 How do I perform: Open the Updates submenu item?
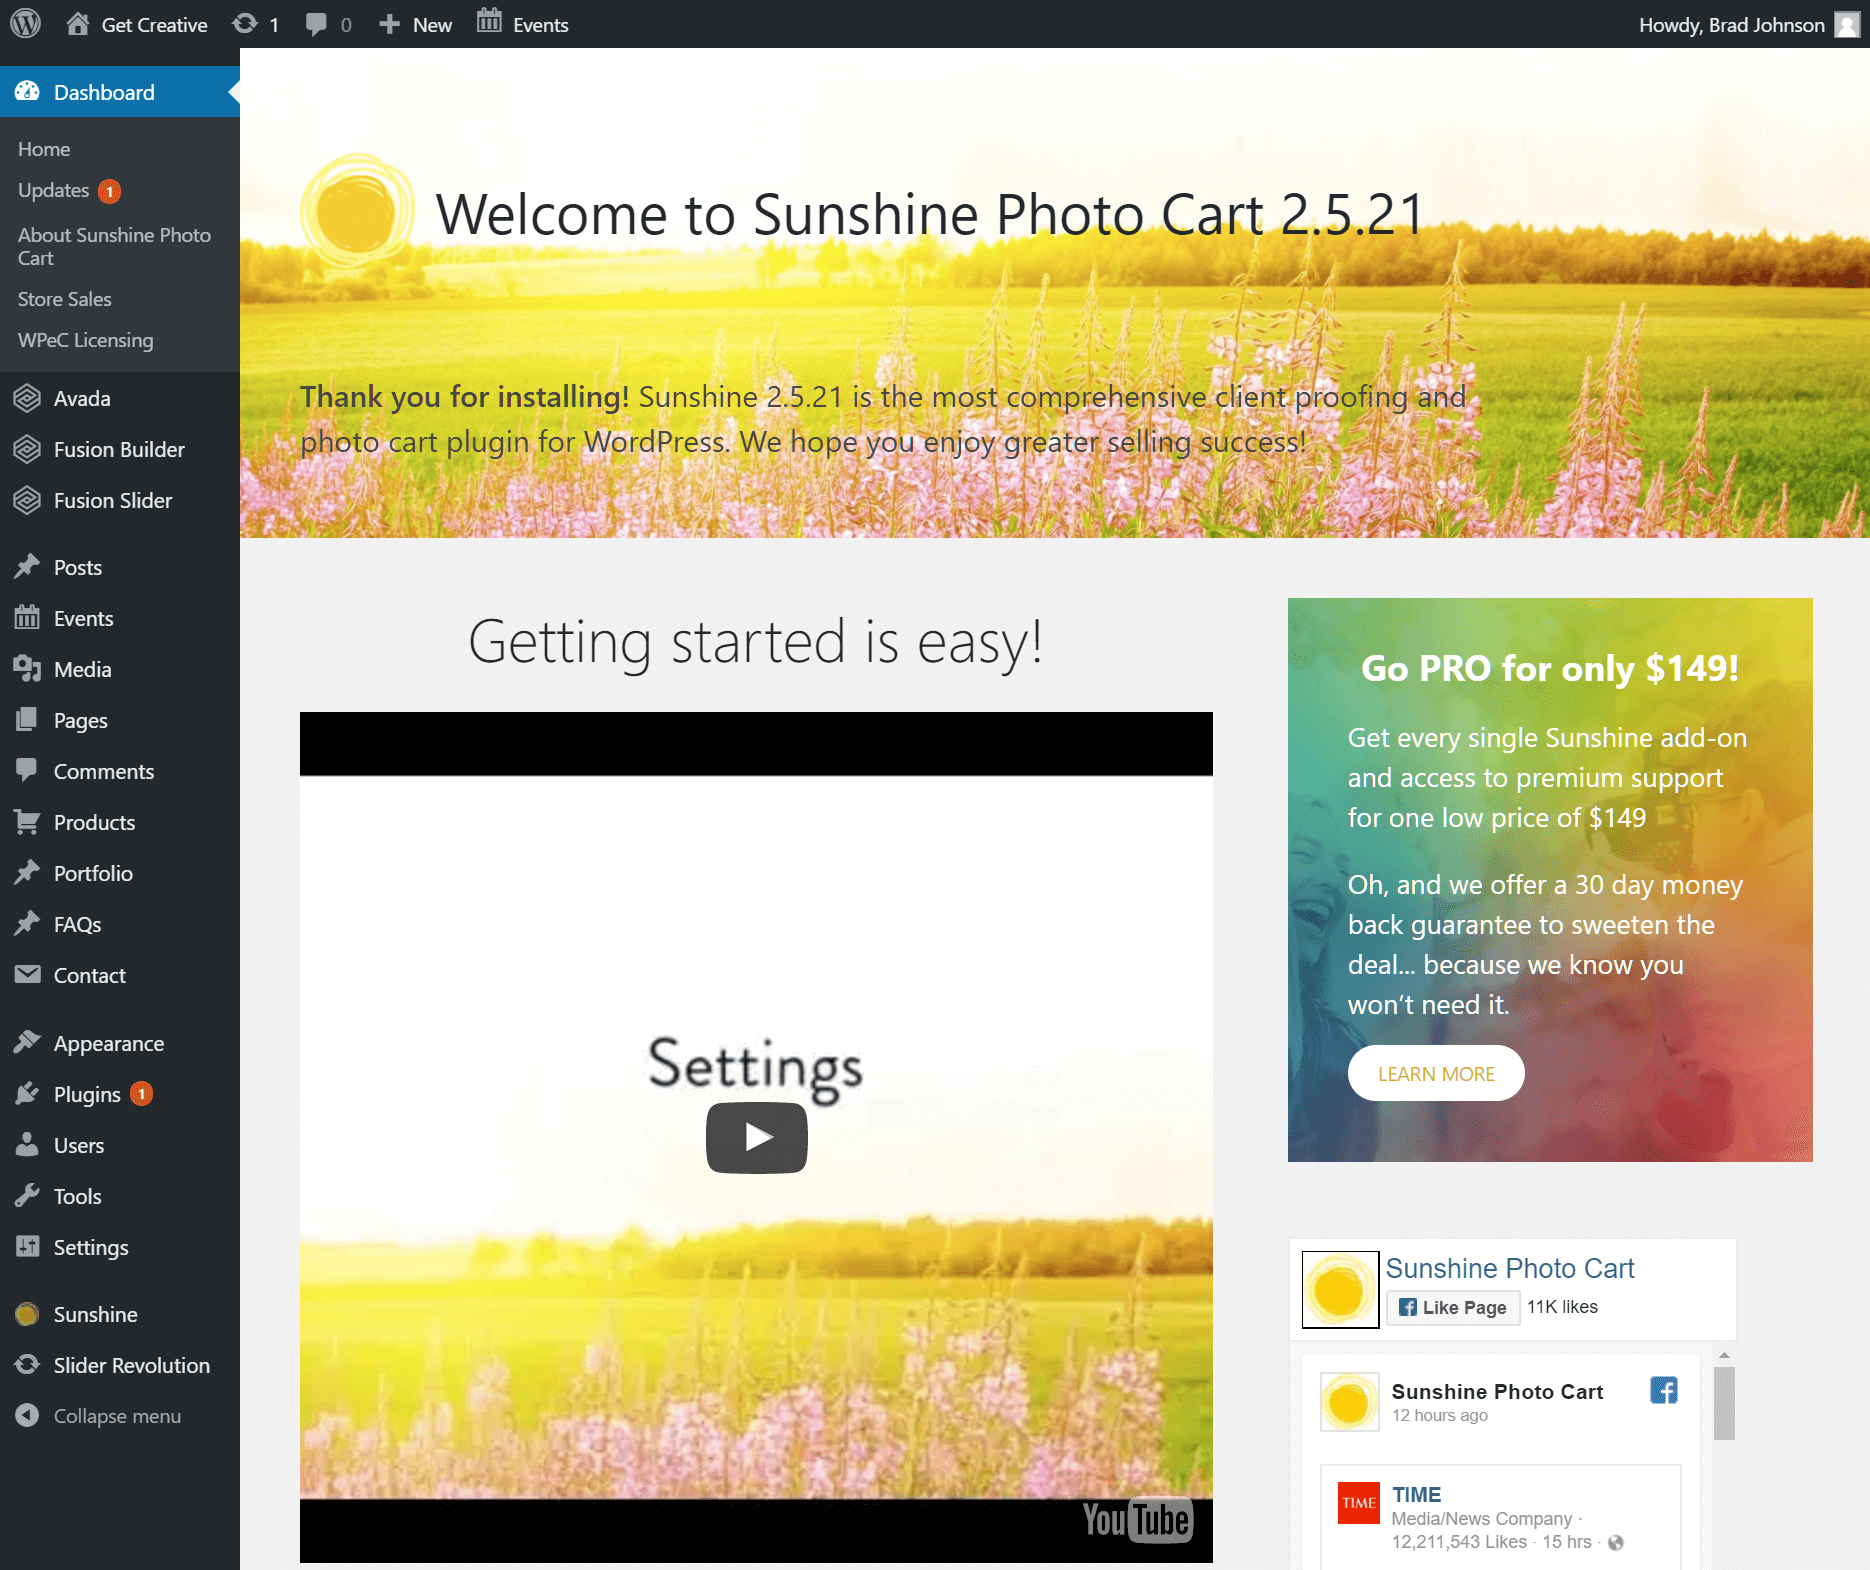pos(53,190)
